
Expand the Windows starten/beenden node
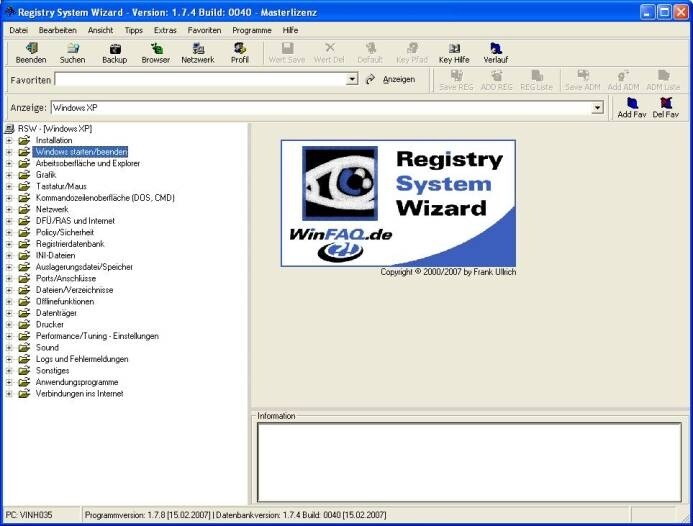(x=9, y=152)
